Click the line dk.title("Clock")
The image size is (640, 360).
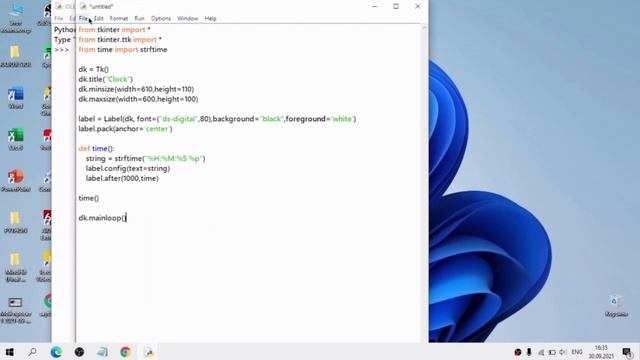point(106,79)
